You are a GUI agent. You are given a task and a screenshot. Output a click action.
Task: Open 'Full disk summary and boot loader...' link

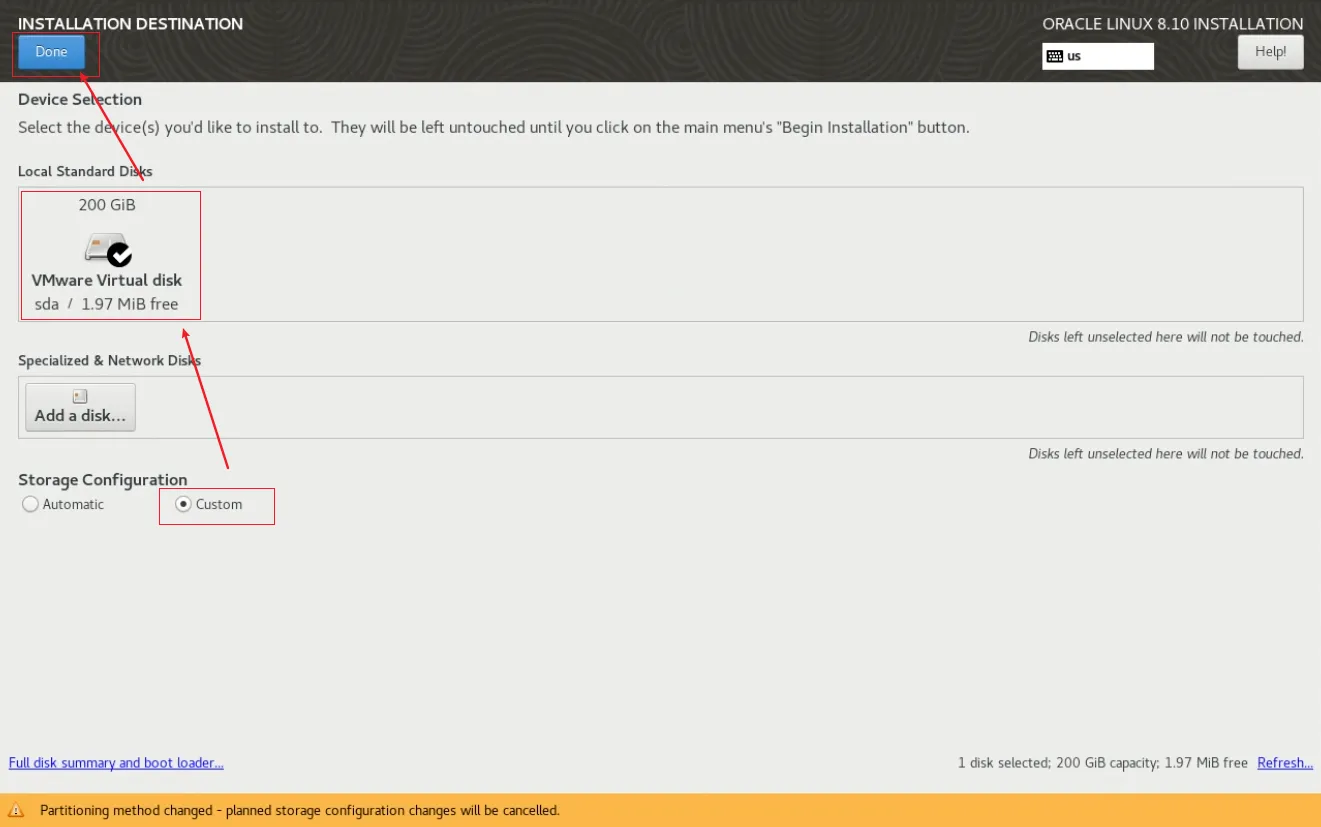tap(116, 763)
